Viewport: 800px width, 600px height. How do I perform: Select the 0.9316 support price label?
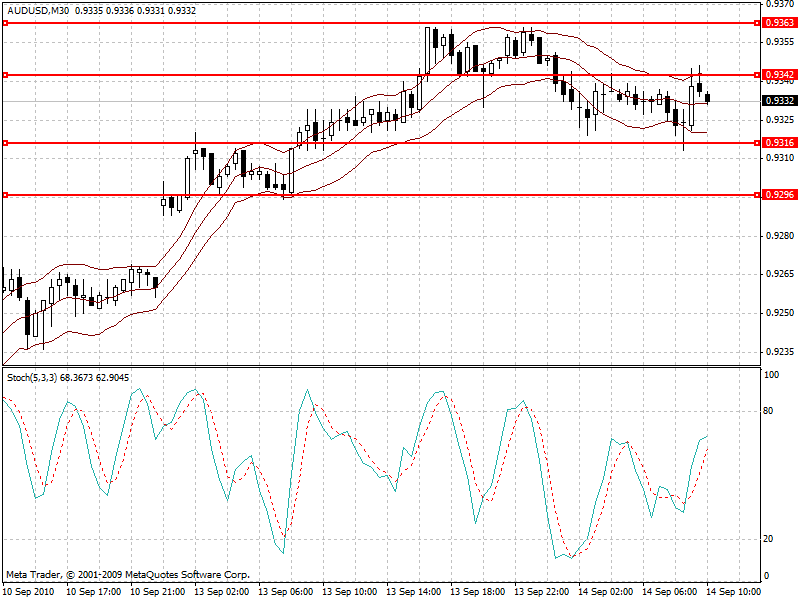tap(779, 143)
